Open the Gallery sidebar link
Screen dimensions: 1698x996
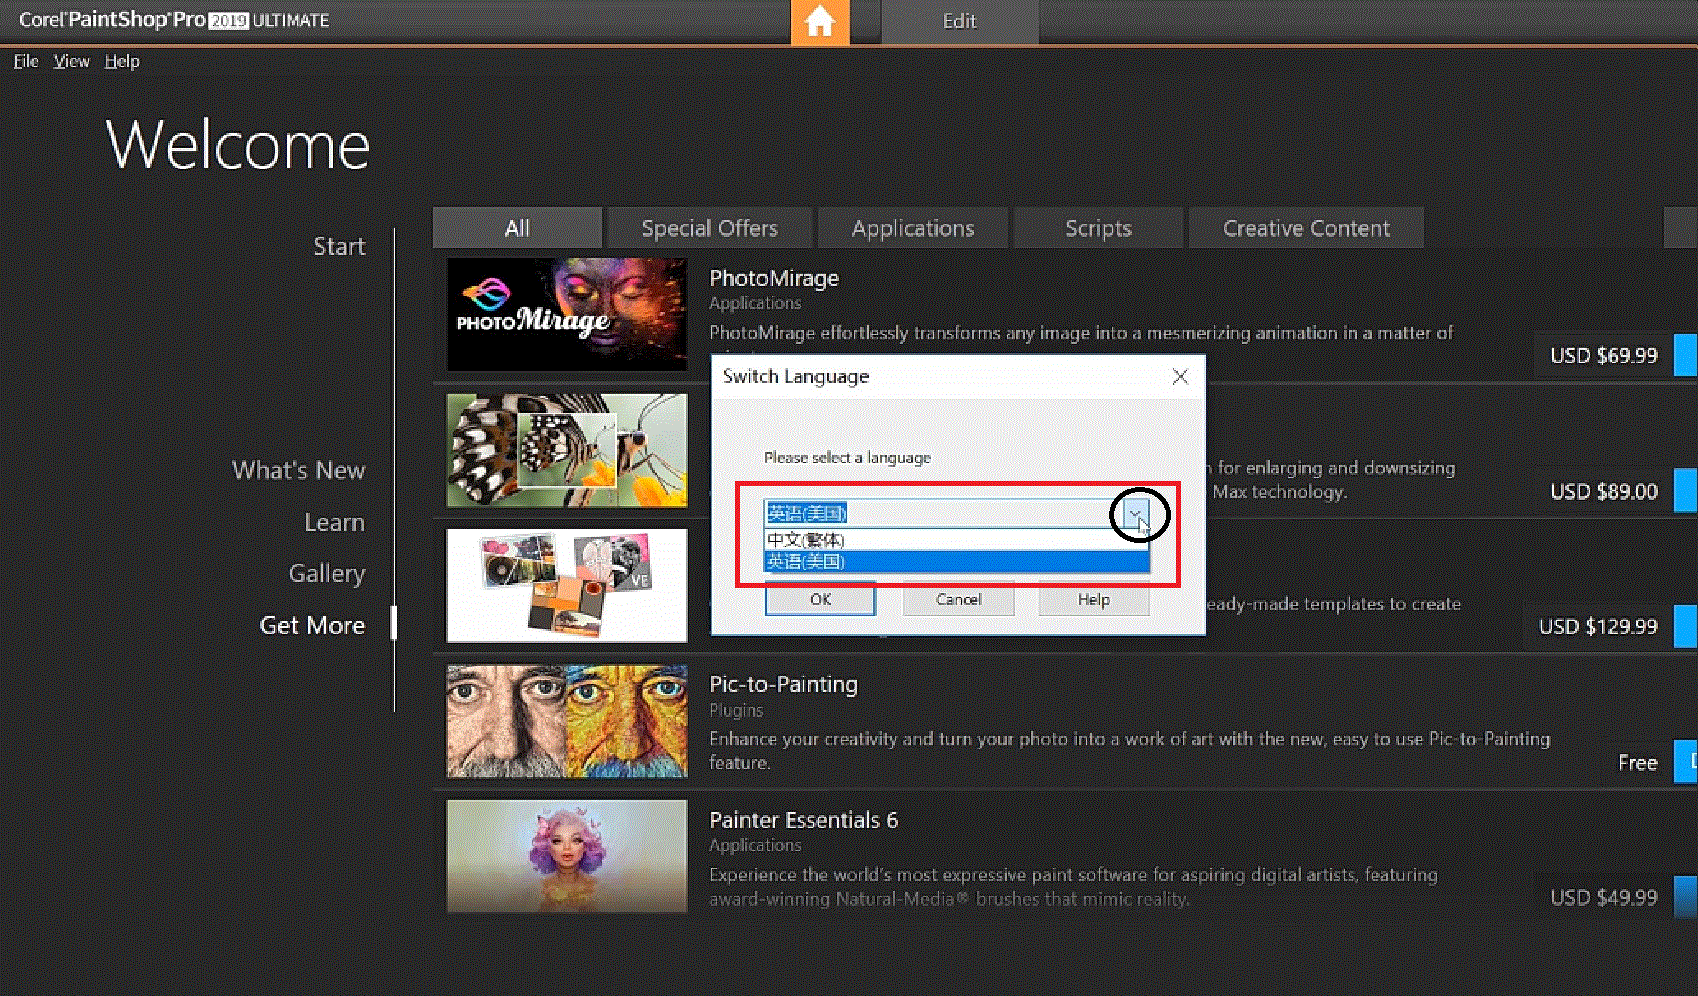(x=326, y=573)
